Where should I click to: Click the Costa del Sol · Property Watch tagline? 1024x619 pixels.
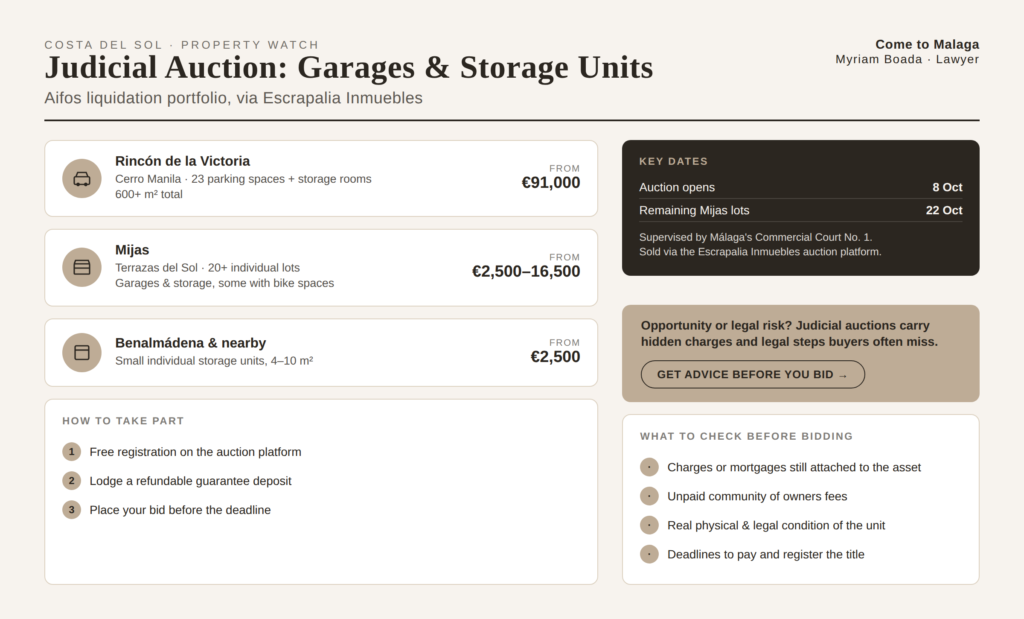pyautogui.click(x=182, y=44)
